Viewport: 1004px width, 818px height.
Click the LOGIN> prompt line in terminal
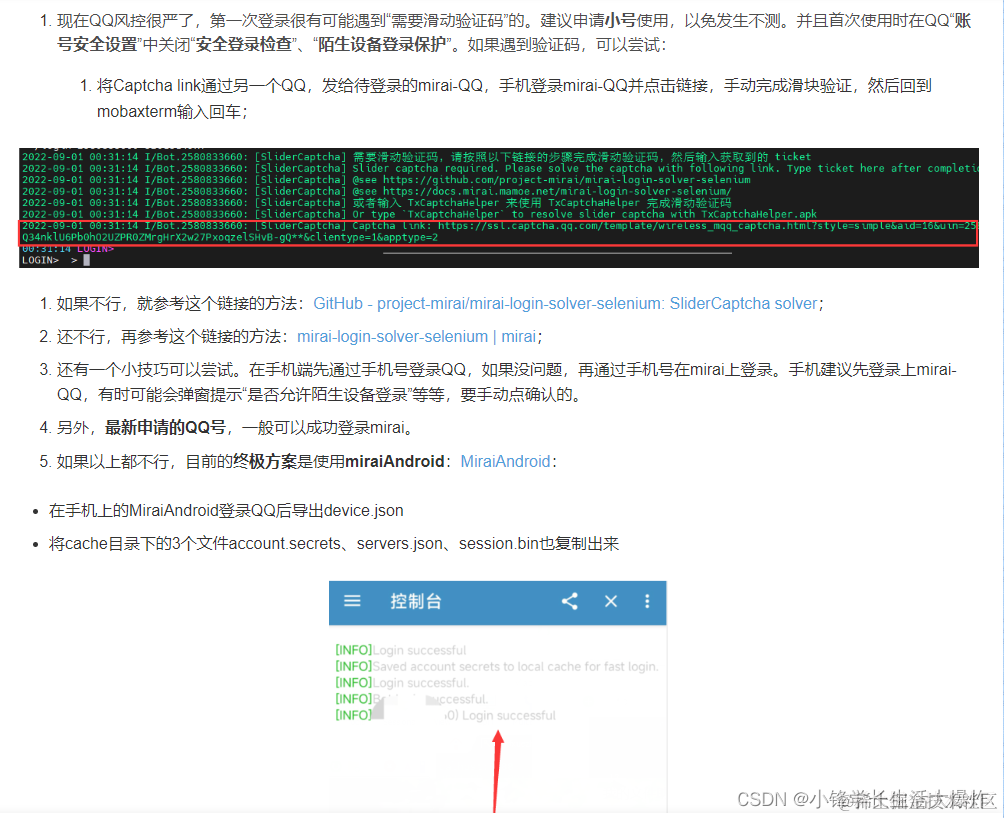(x=56, y=261)
